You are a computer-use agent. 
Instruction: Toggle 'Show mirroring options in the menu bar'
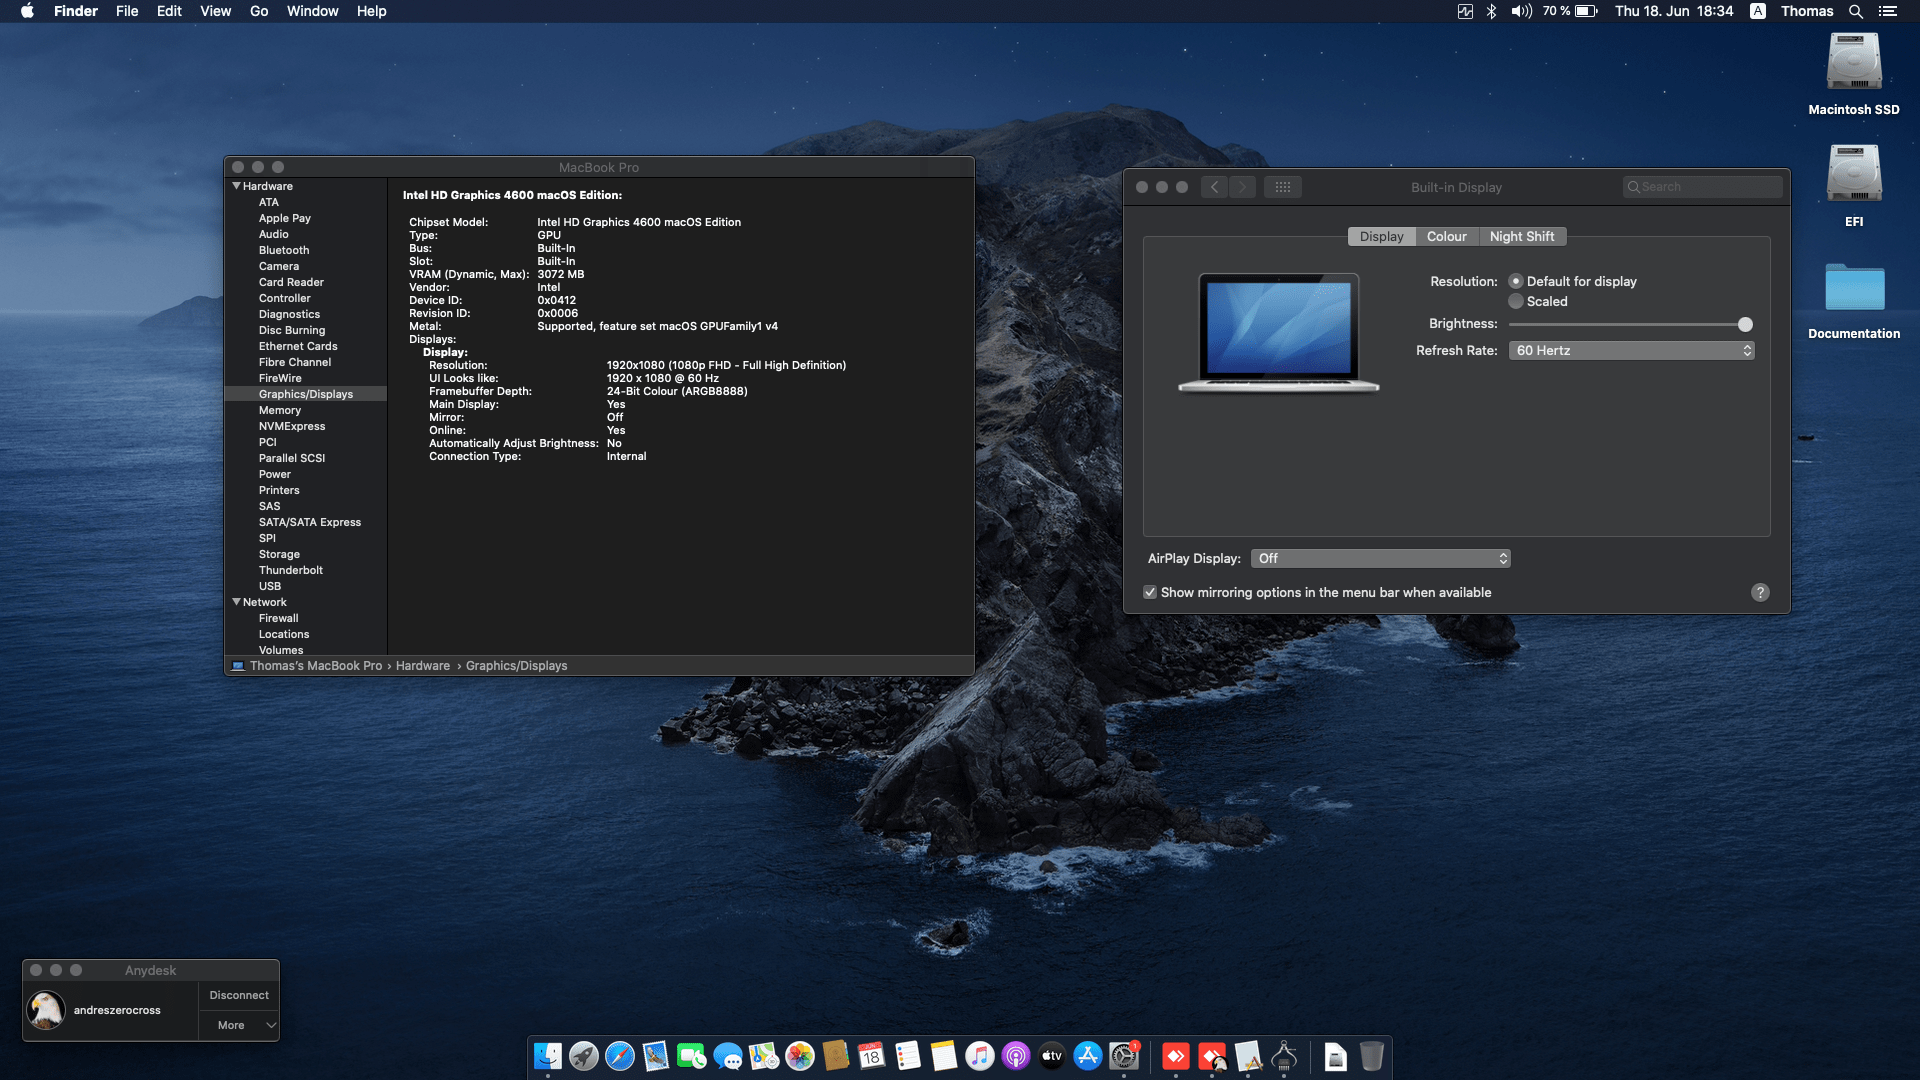tap(1150, 593)
